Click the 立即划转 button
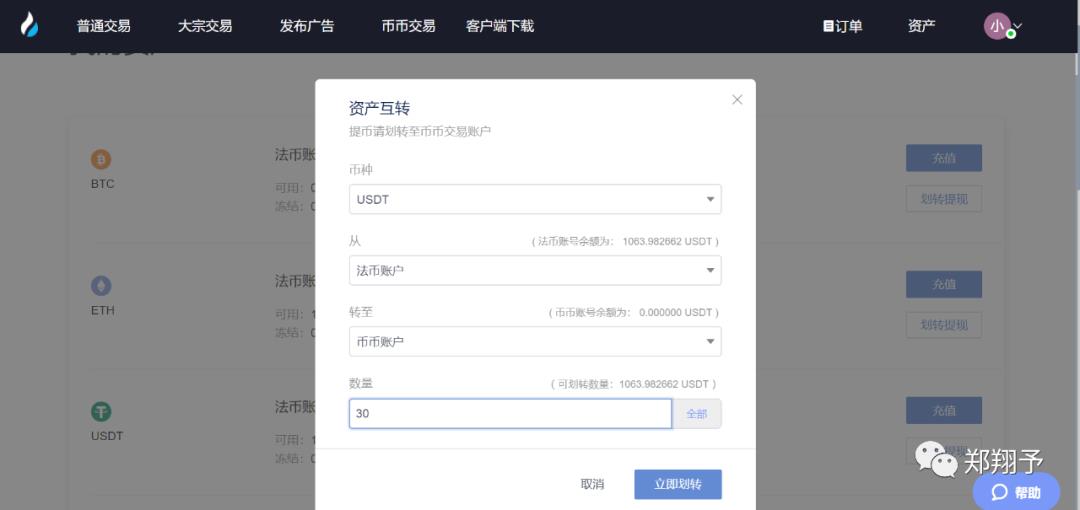This screenshot has height=510, width=1080. (678, 484)
